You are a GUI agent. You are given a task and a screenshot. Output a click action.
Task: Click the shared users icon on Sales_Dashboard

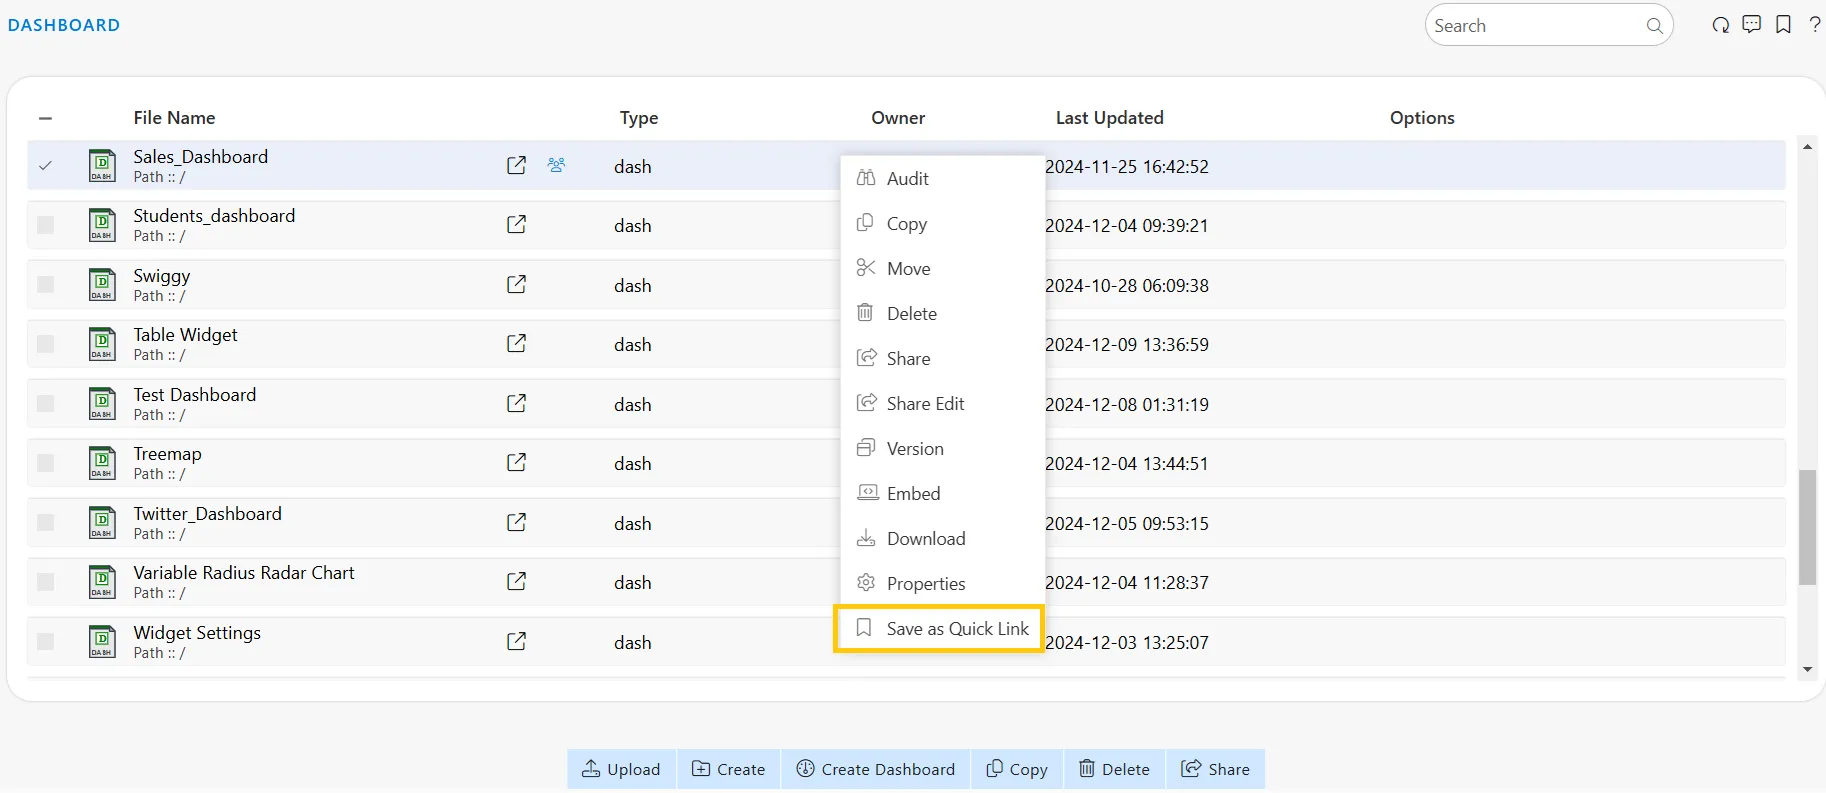point(556,165)
